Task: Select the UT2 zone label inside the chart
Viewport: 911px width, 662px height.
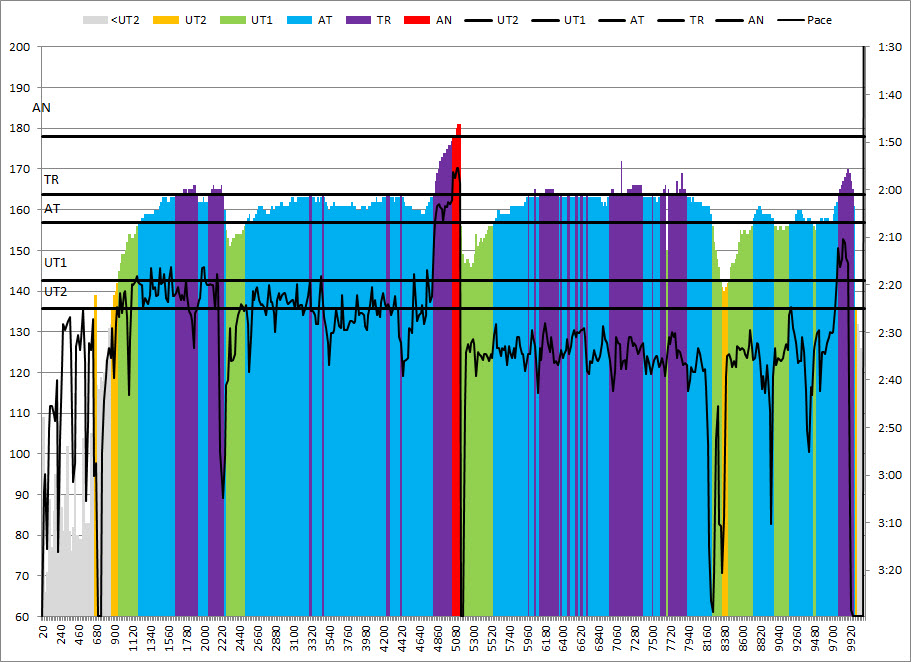Action: pos(55,291)
